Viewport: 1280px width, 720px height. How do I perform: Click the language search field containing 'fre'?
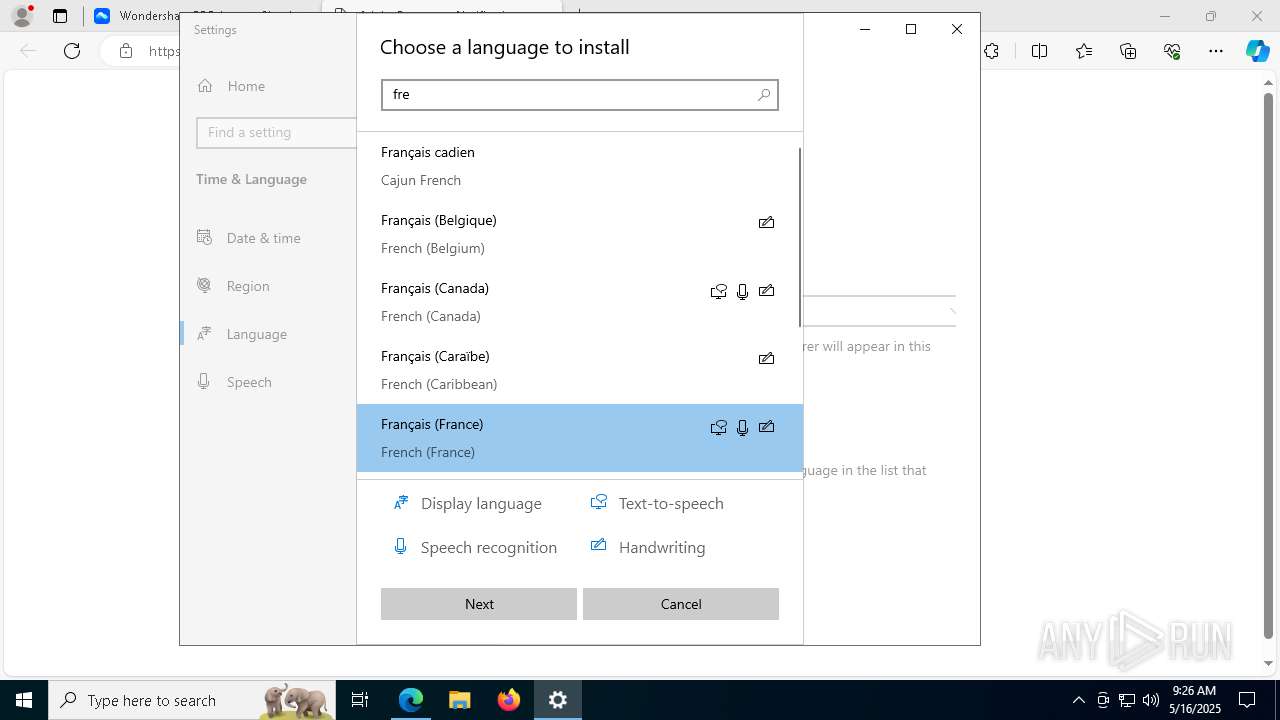point(580,95)
